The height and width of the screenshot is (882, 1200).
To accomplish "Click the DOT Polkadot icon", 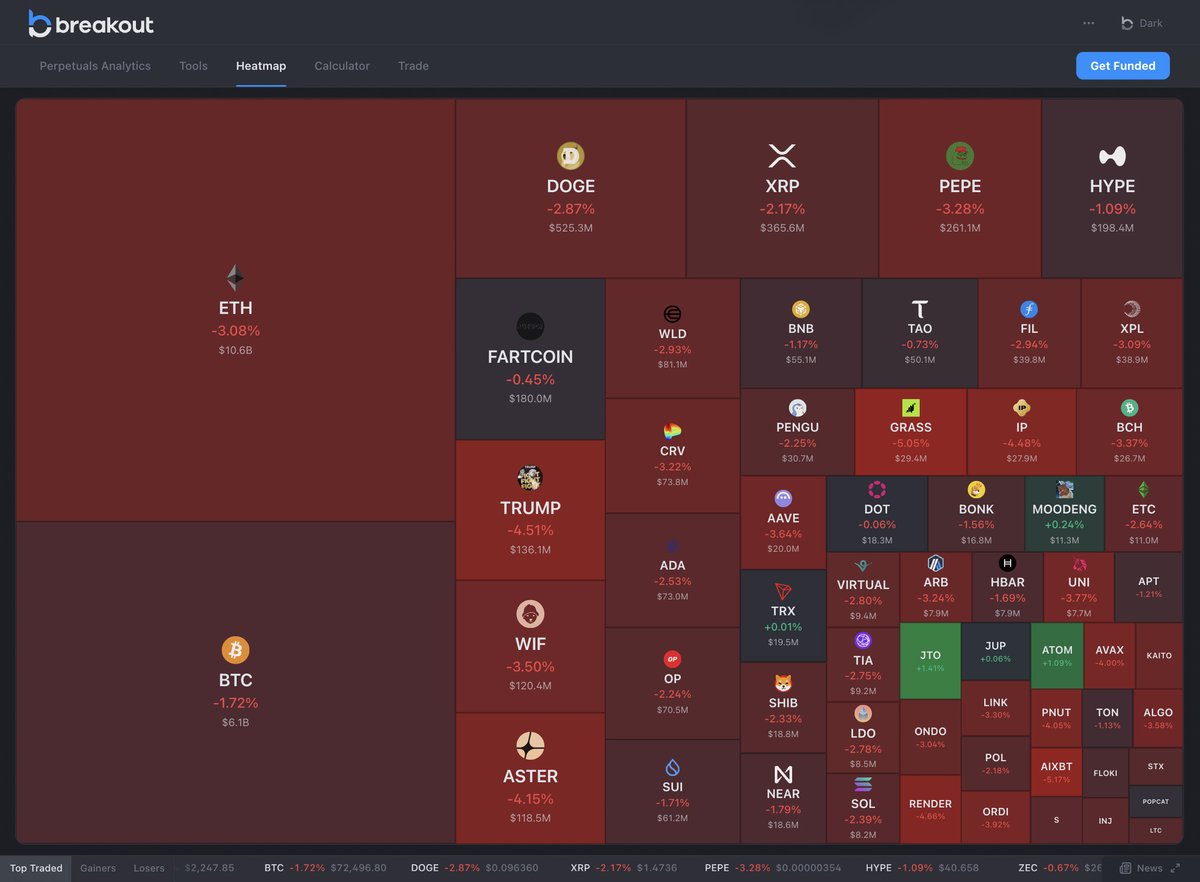I will click(x=876, y=489).
